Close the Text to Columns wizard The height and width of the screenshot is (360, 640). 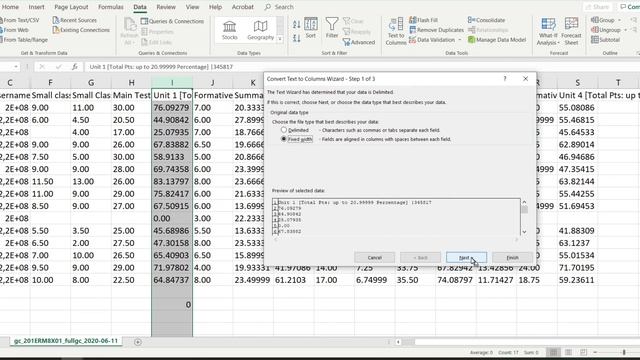(x=525, y=79)
